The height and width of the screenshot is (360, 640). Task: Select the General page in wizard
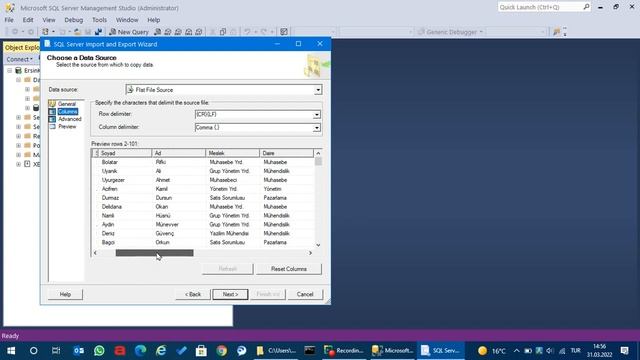click(67, 104)
